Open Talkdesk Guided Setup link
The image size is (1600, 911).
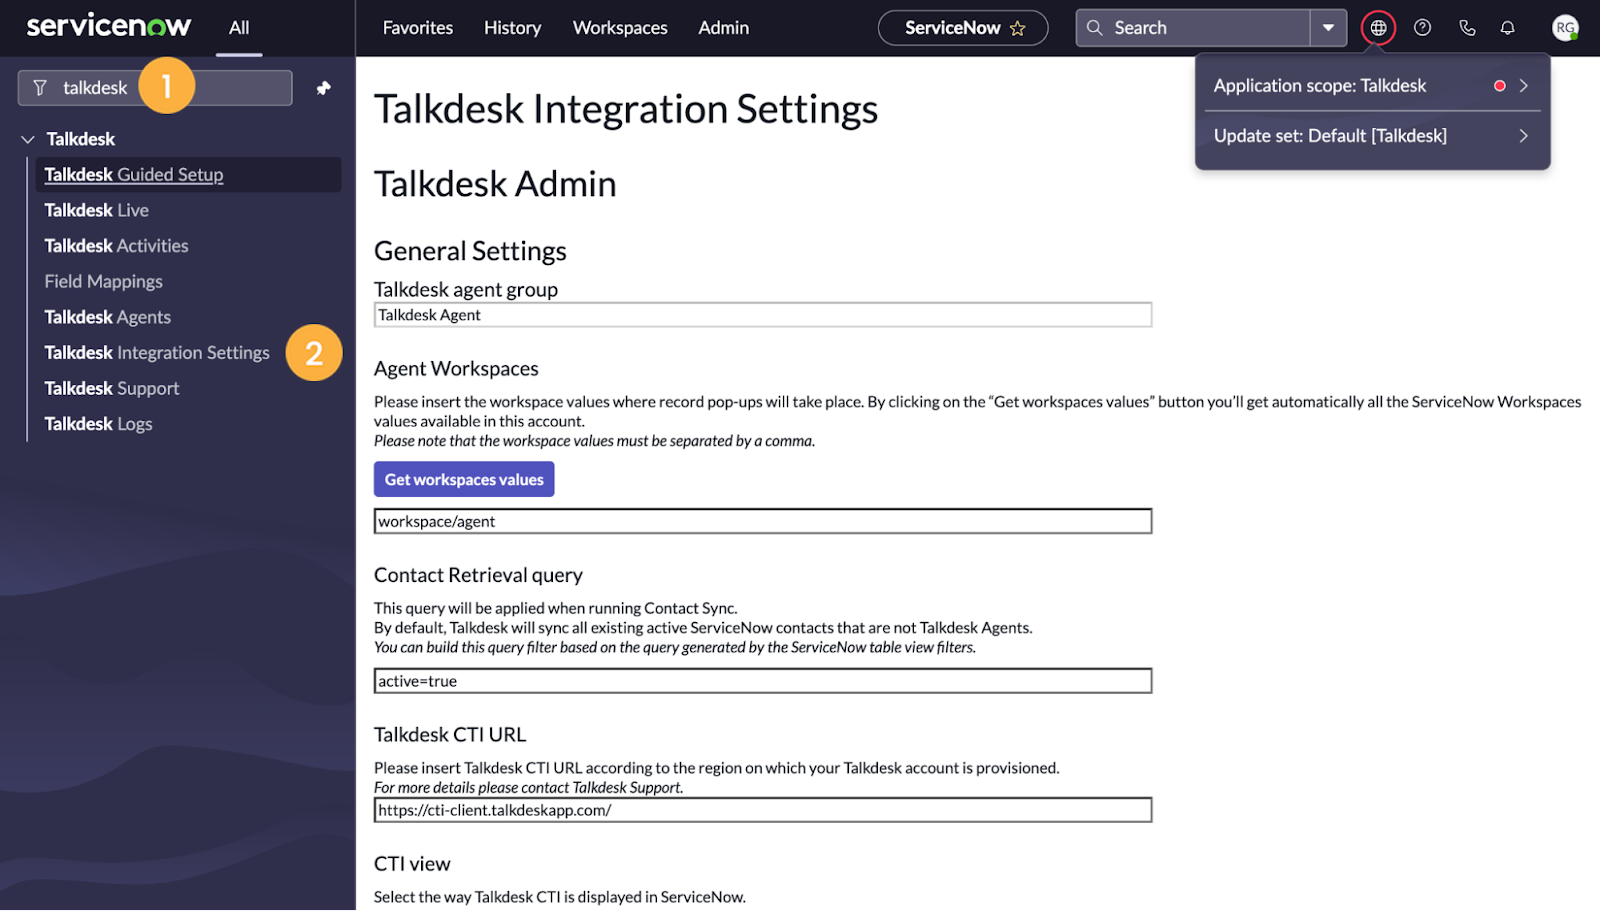pos(132,174)
